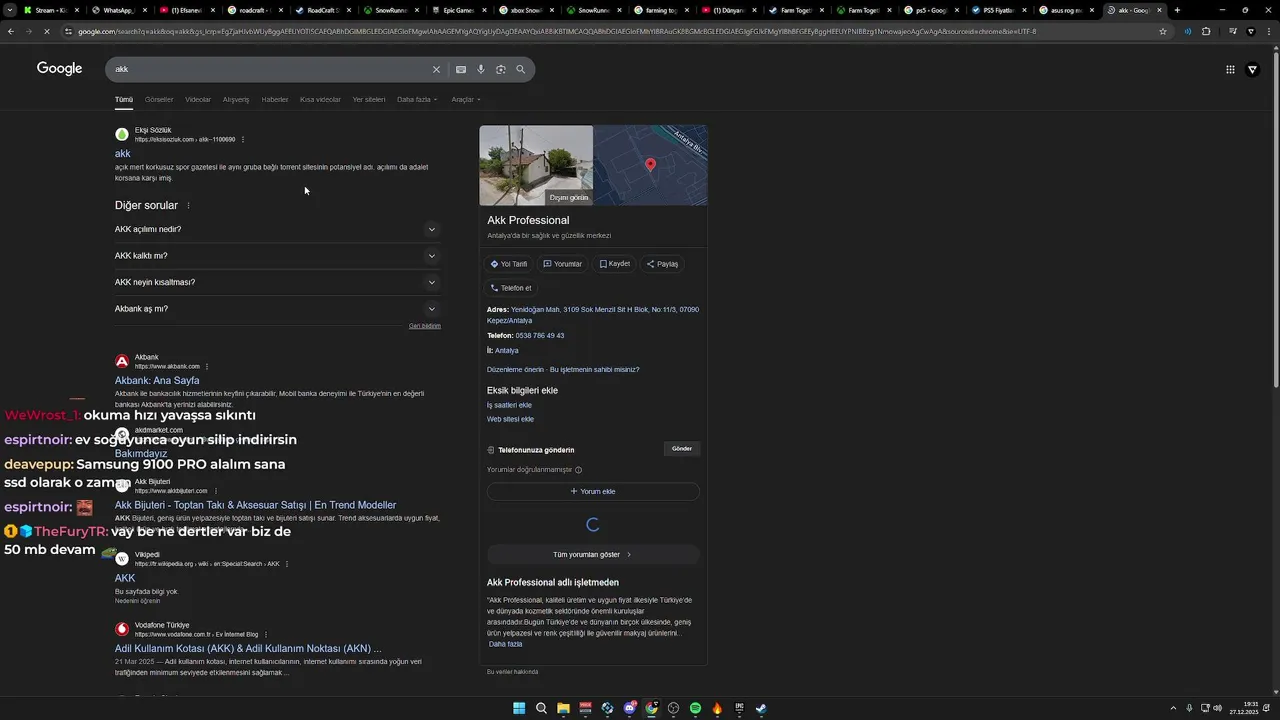
Task: Click 'Kaydet' save button
Action: click(x=615, y=264)
